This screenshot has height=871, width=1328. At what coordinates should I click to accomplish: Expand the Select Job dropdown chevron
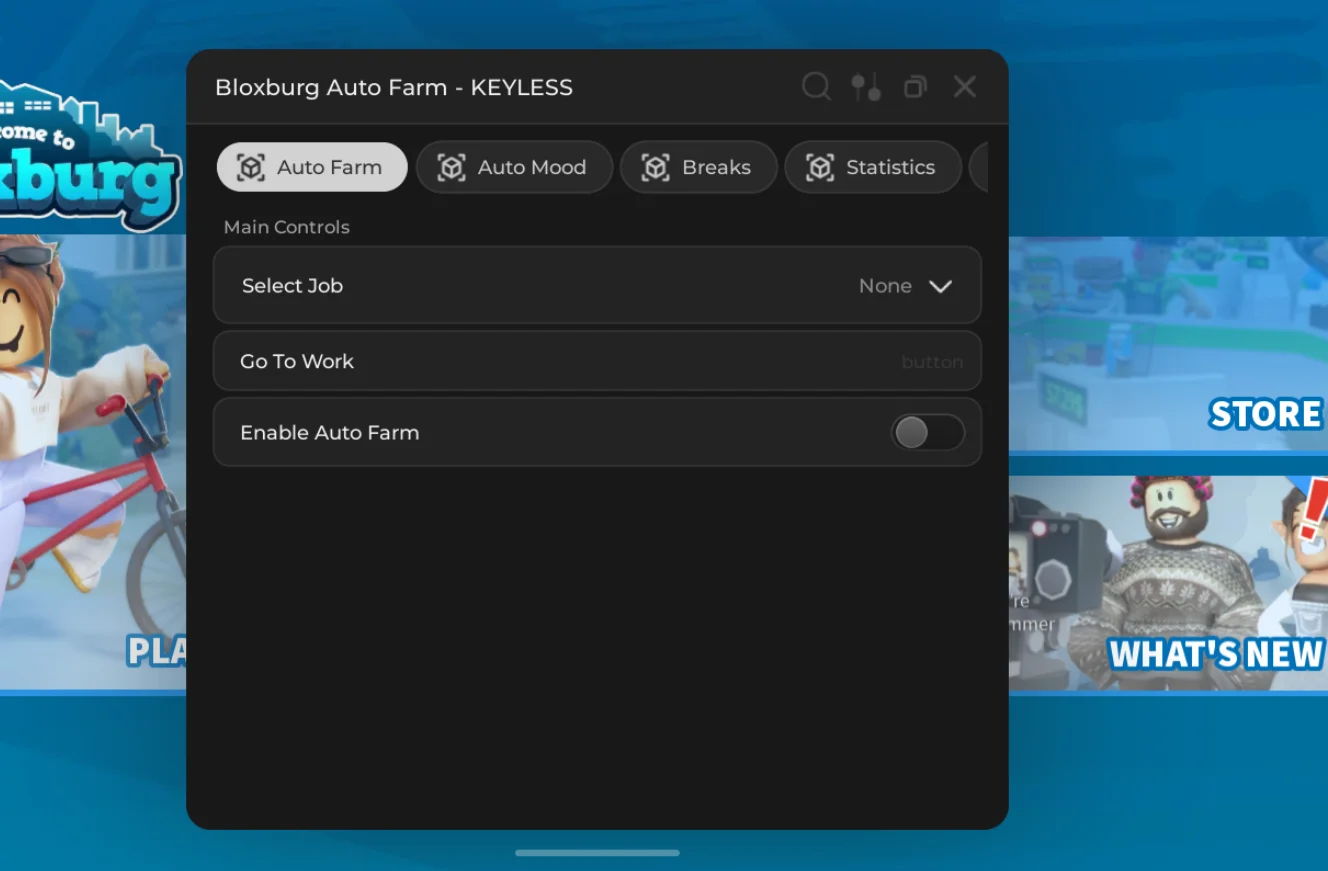[940, 286]
